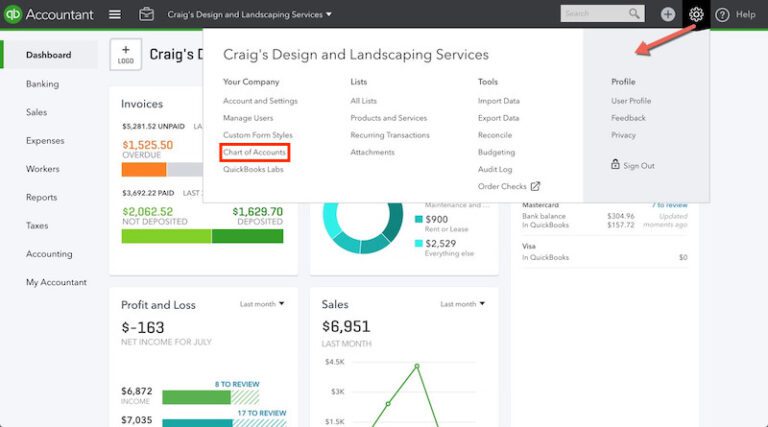Click 17 TO REVIEW expenses link
The height and width of the screenshot is (427, 768).
tap(262, 413)
